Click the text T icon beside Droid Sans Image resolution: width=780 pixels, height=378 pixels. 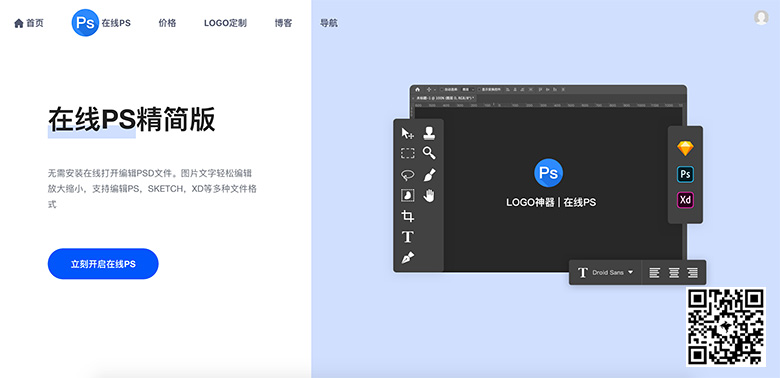[583, 273]
